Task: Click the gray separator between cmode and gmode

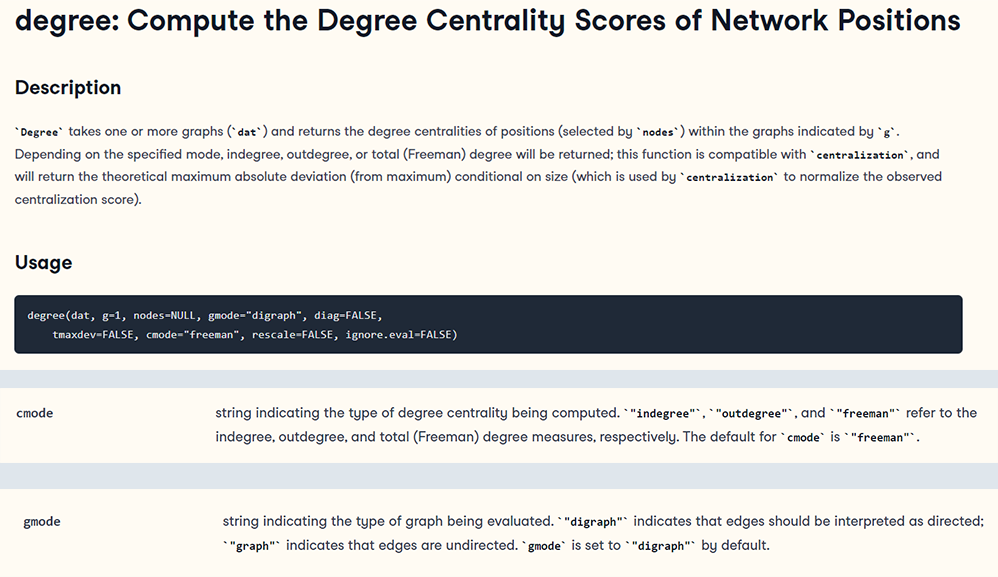Action: (499, 476)
